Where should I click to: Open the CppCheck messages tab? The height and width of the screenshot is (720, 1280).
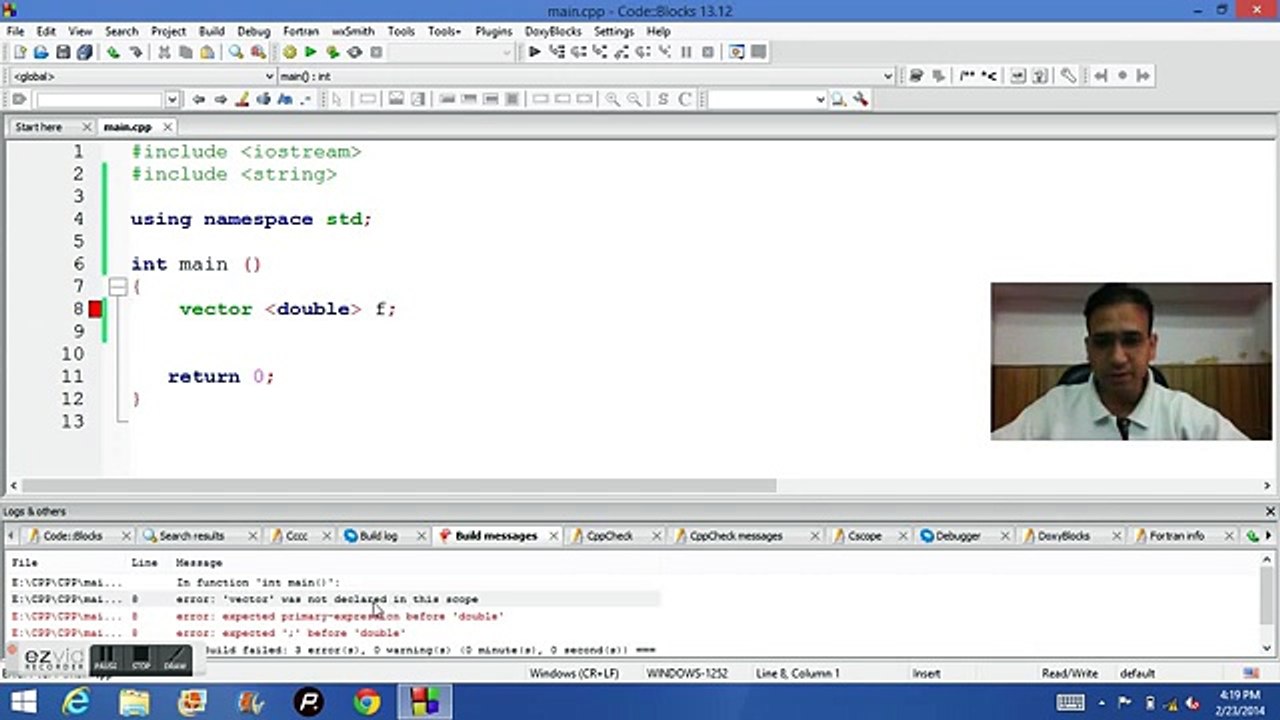click(x=735, y=536)
